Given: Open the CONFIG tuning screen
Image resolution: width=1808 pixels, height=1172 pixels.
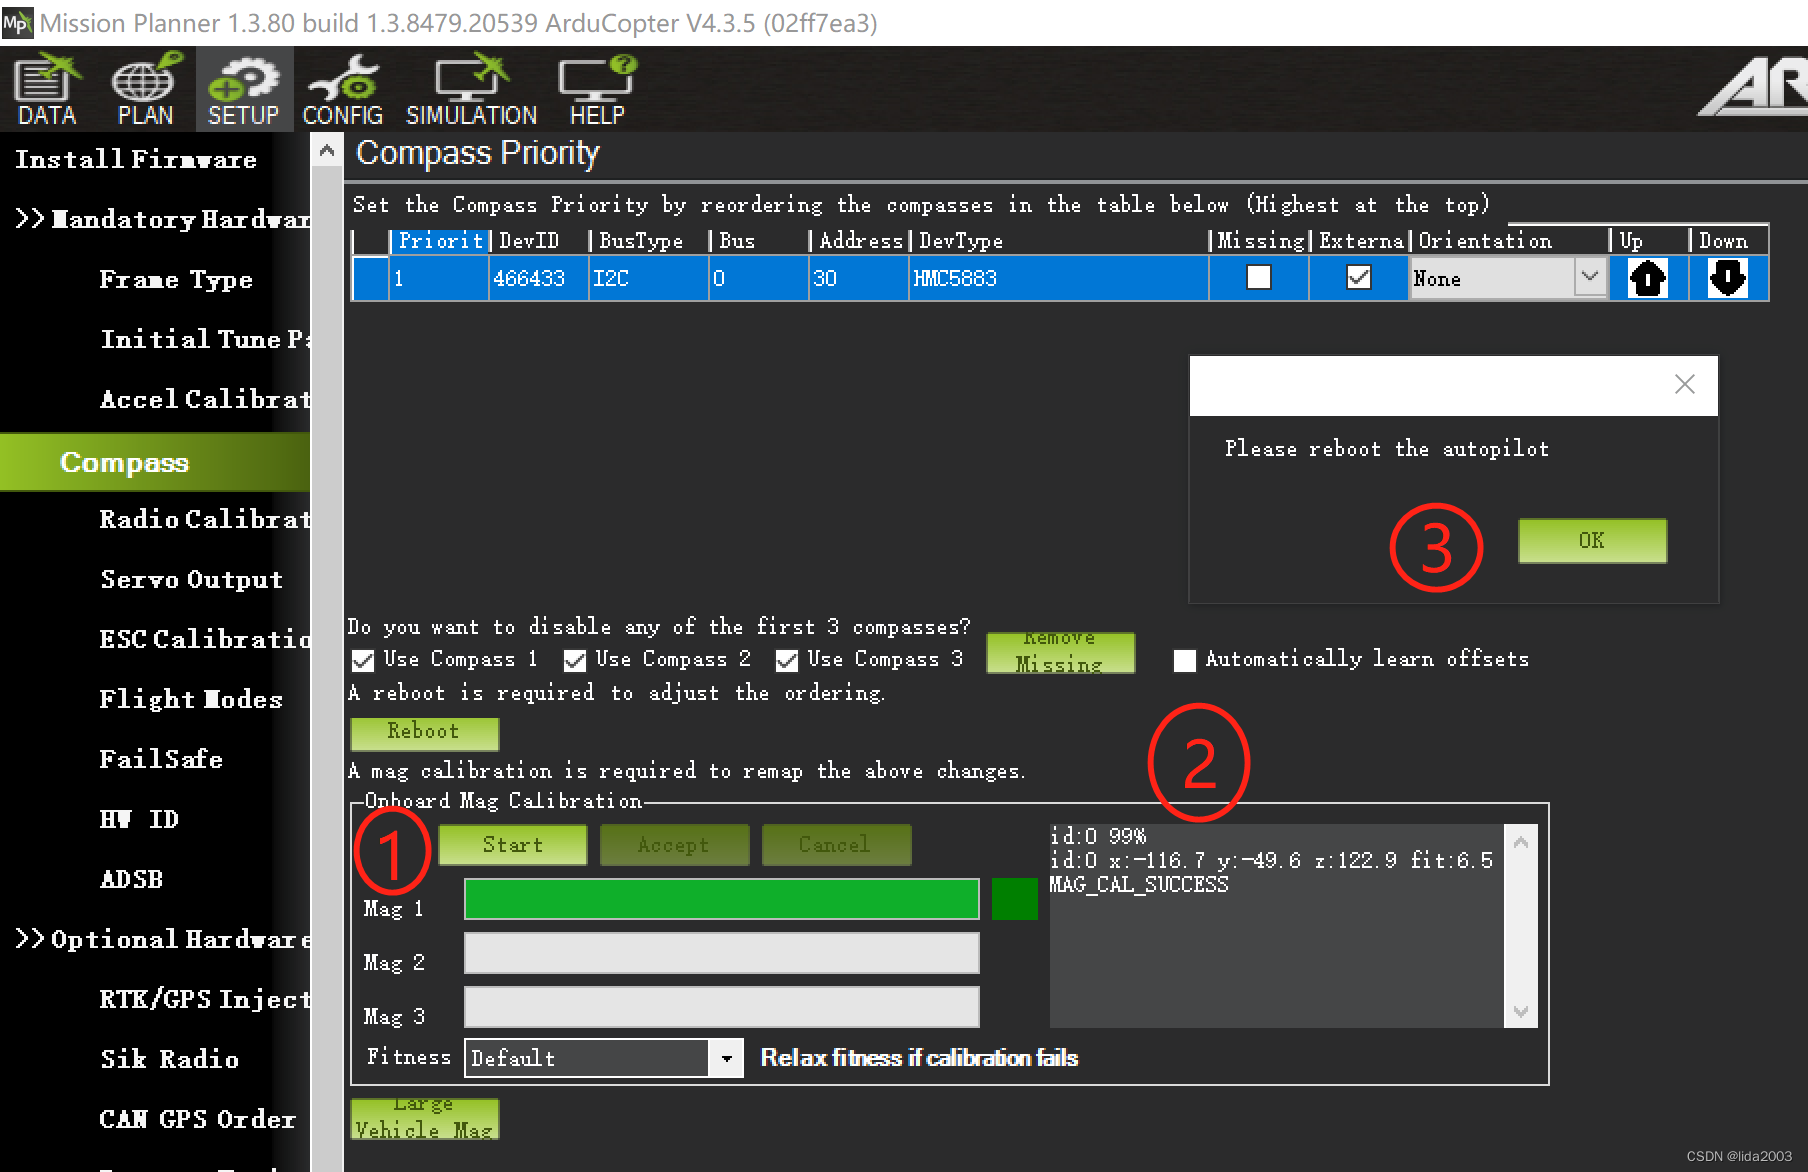Looking at the screenshot, I should tap(342, 89).
